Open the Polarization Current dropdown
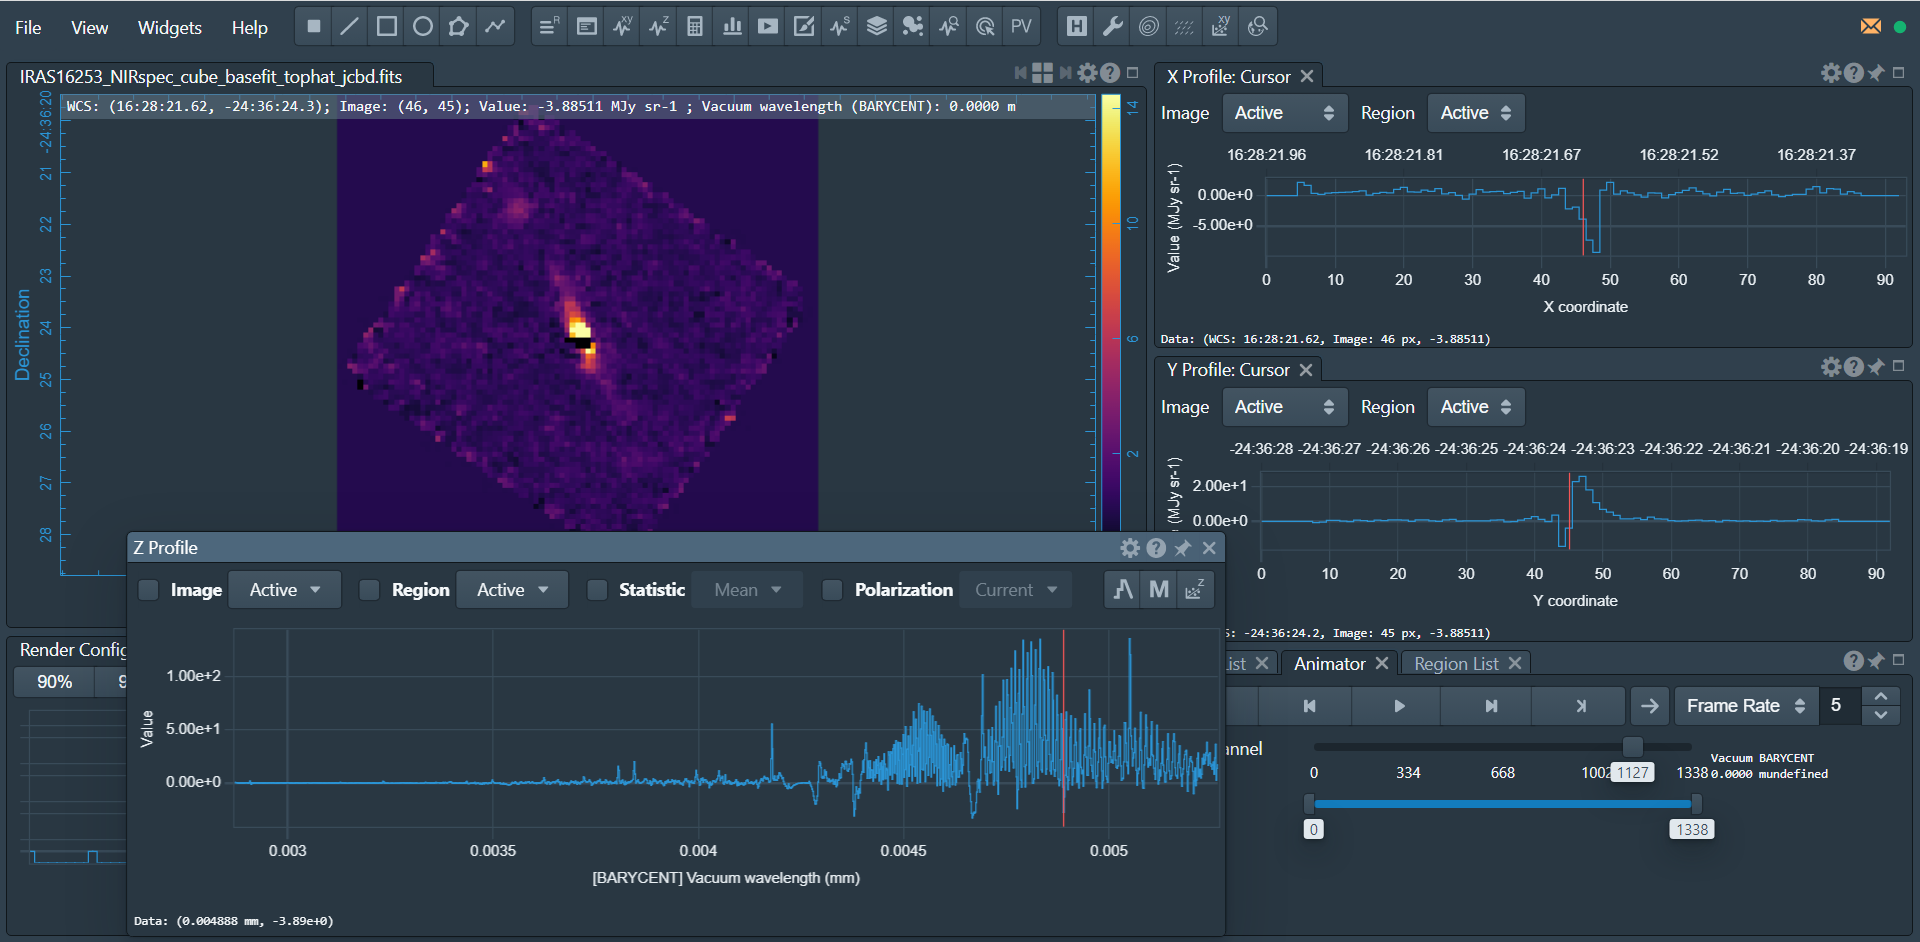This screenshot has width=1920, height=942. click(x=1016, y=590)
